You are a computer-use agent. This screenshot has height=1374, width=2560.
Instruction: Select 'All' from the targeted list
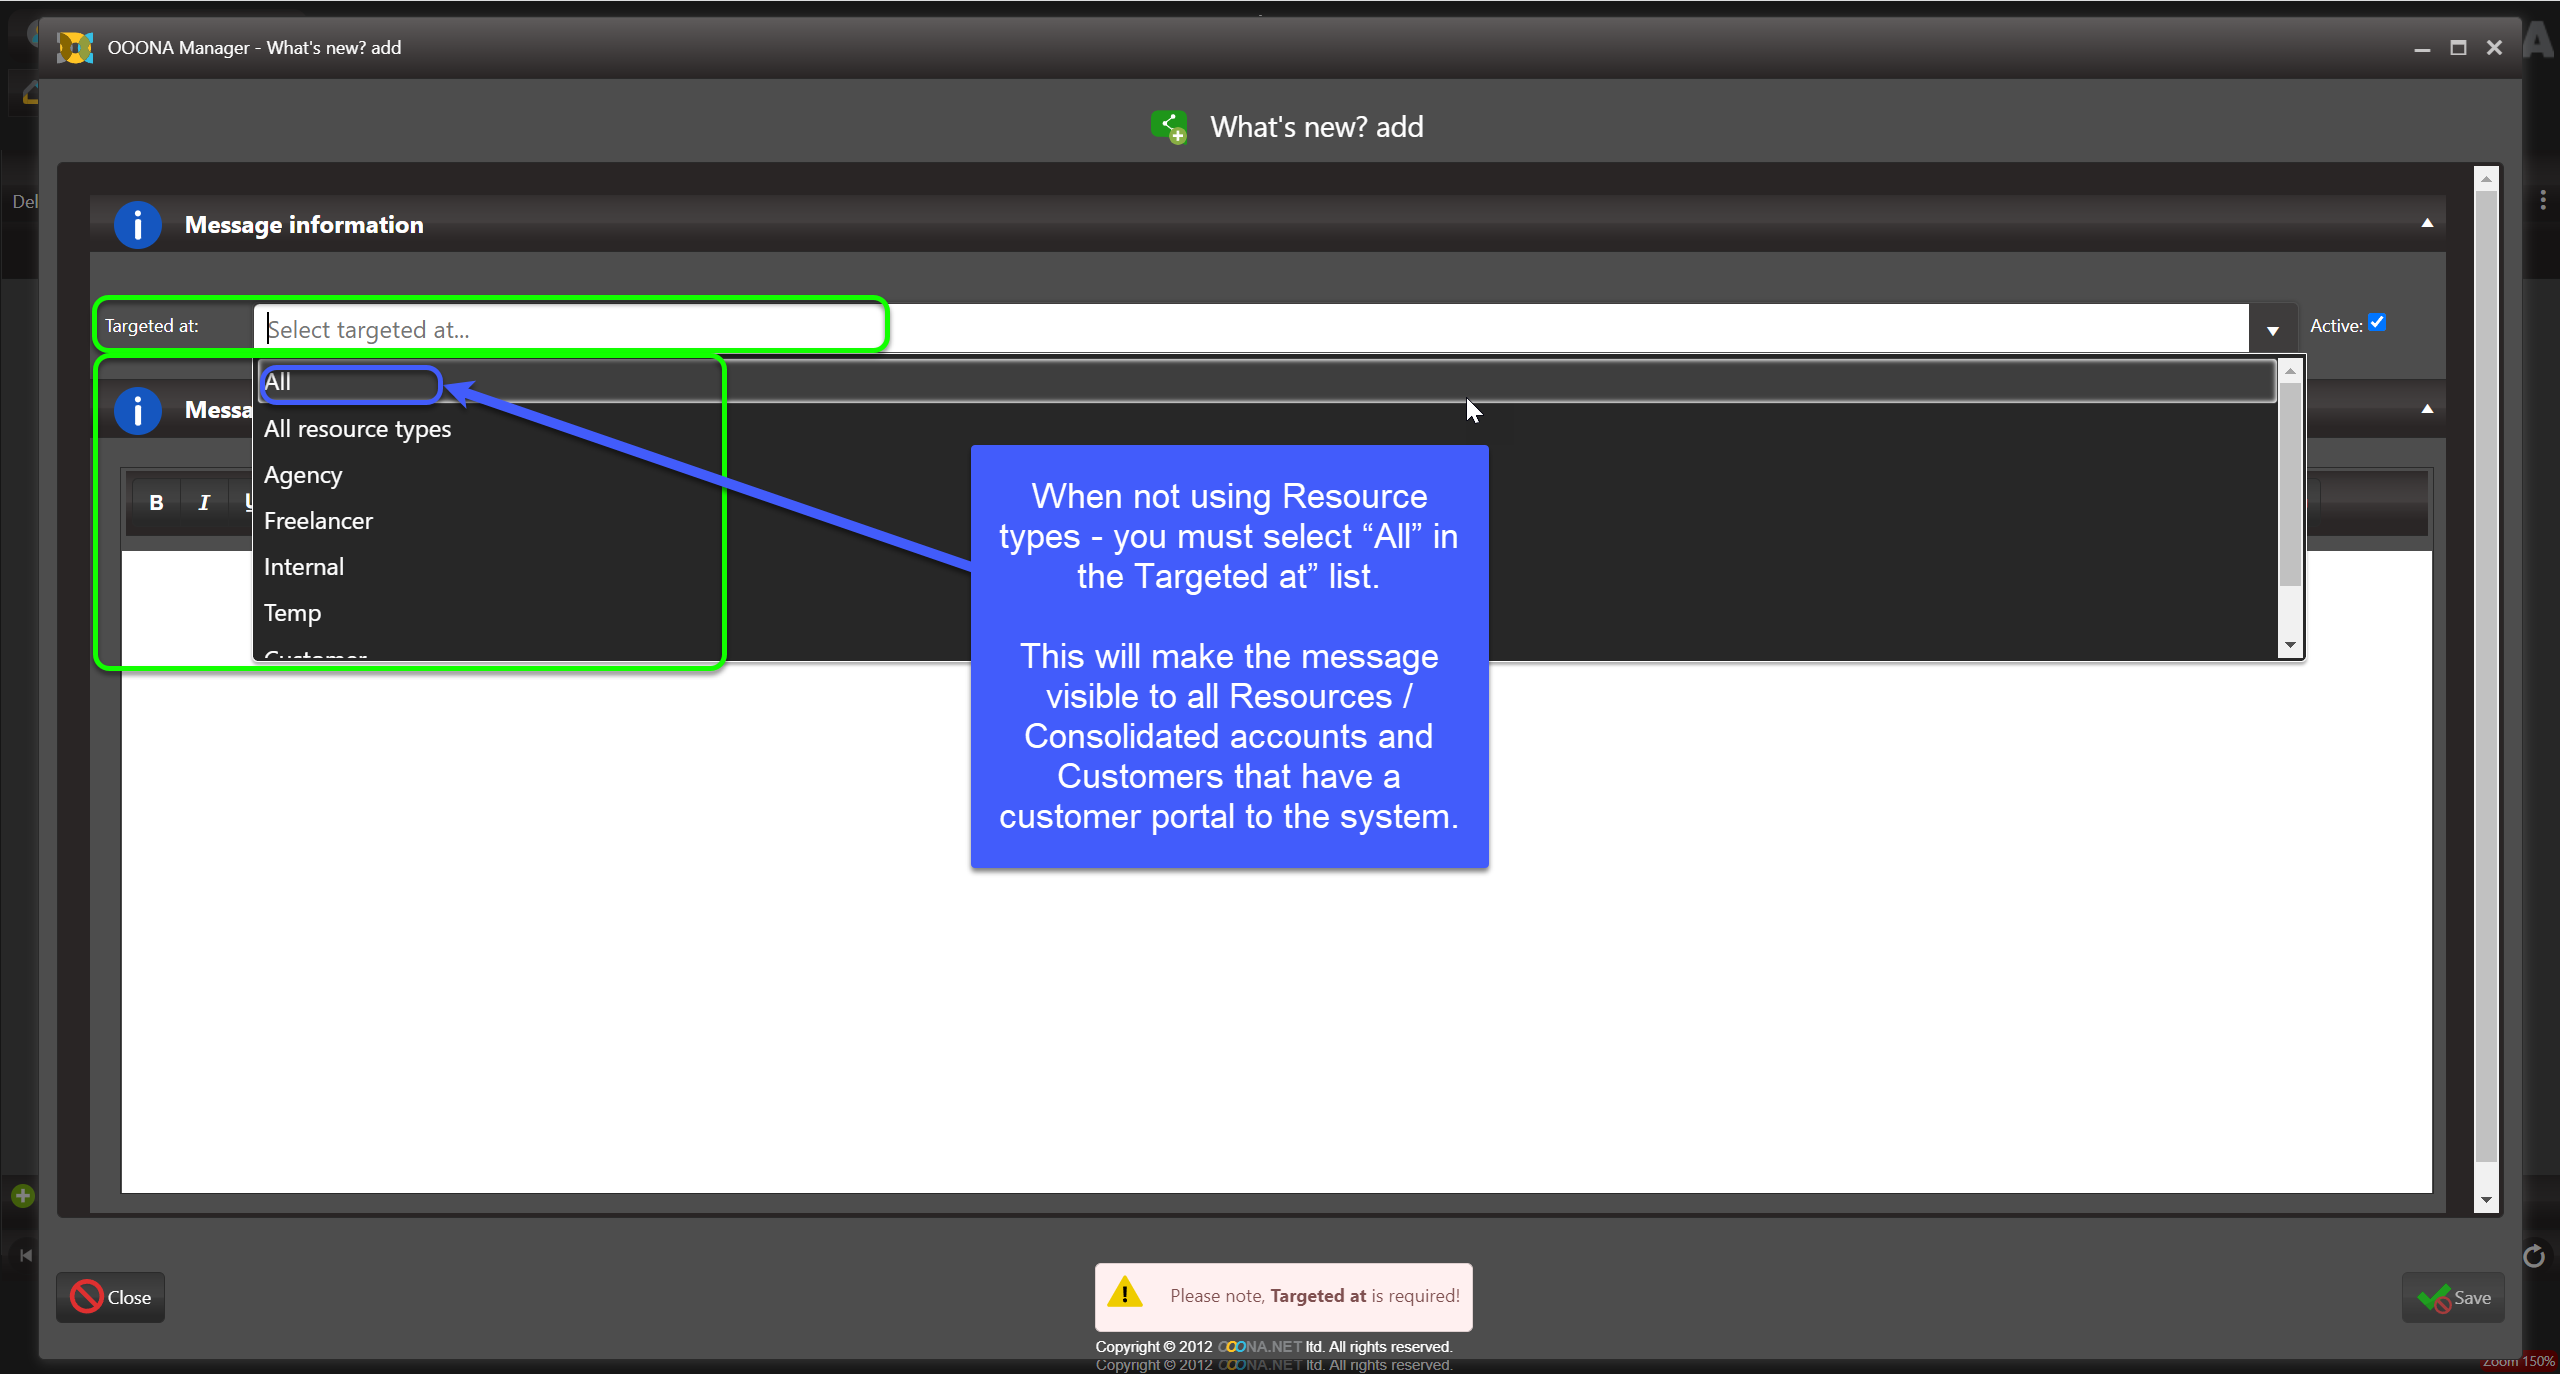click(278, 383)
